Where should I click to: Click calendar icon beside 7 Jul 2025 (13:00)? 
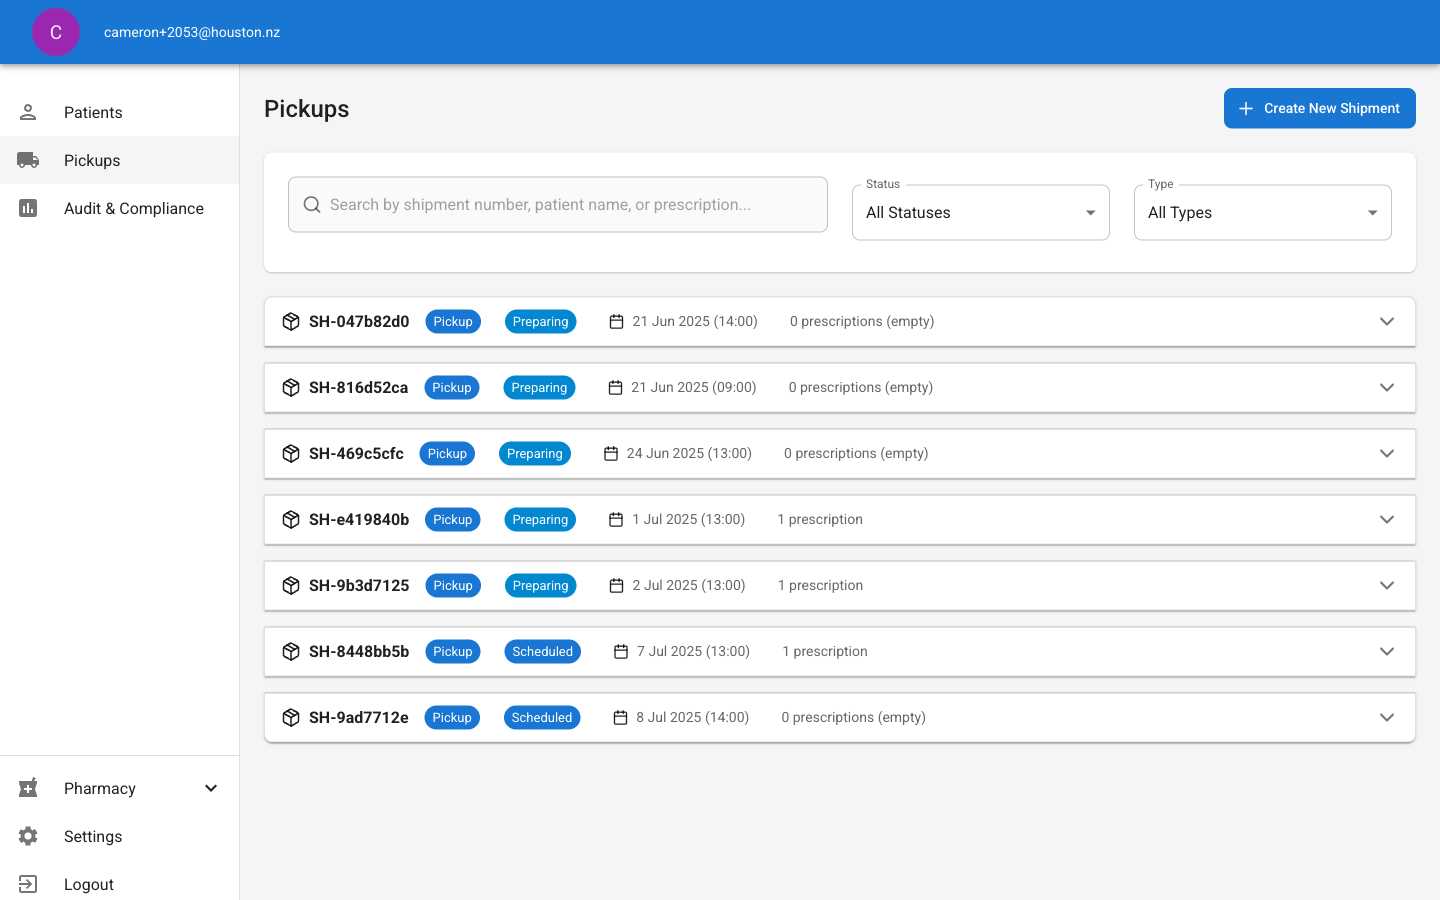click(621, 651)
